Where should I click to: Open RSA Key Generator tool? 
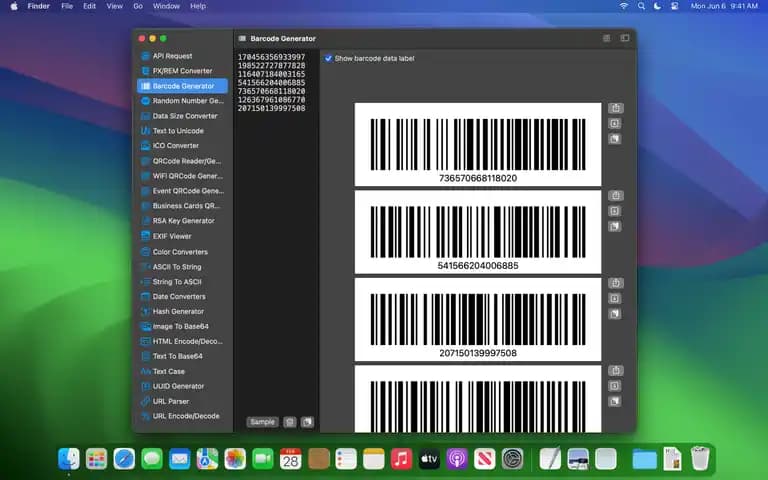tap(182, 221)
